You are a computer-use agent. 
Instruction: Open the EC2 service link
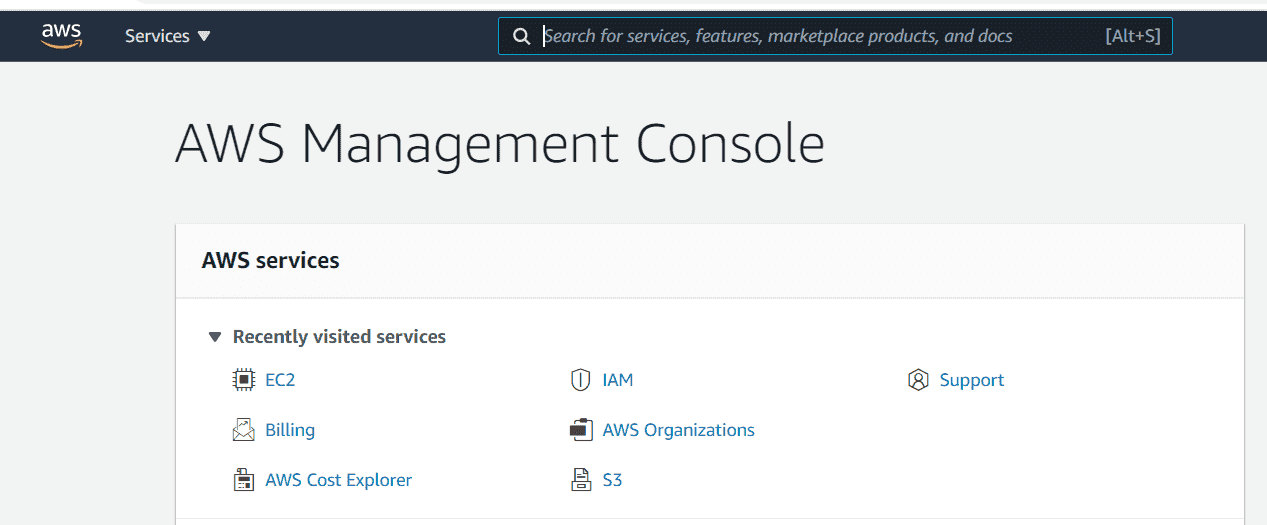280,380
